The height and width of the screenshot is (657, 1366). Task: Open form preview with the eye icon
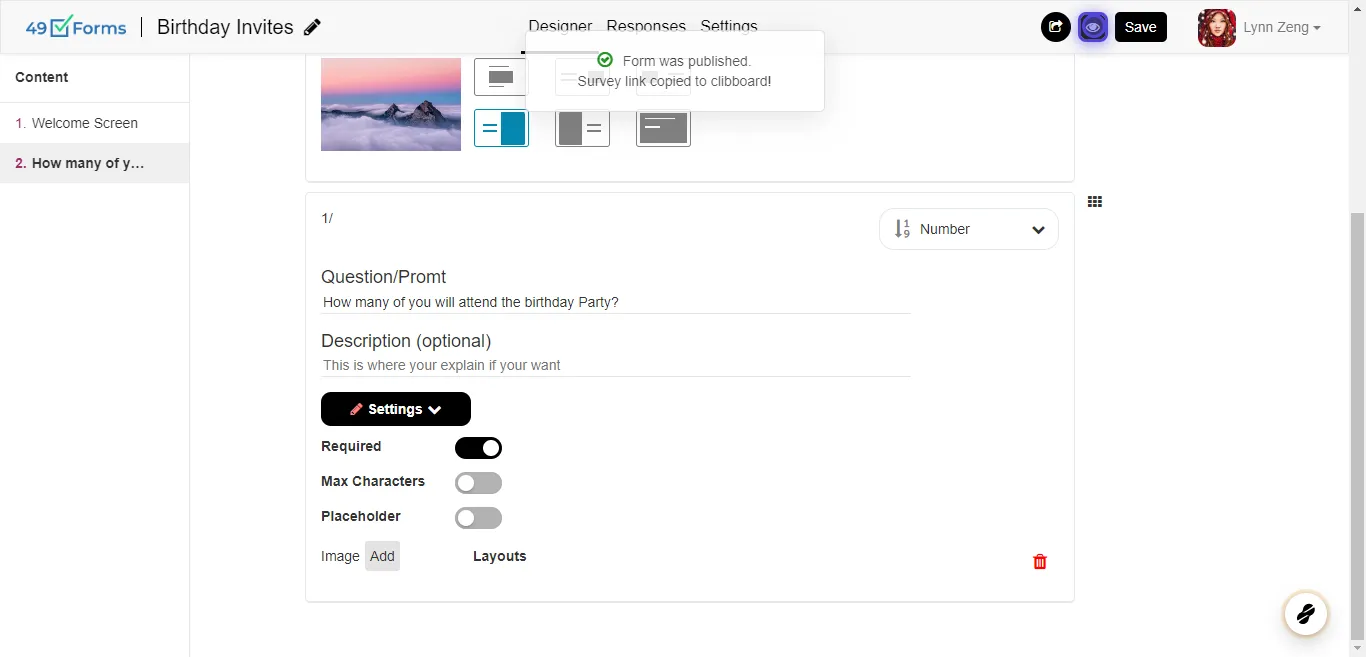(x=1093, y=27)
